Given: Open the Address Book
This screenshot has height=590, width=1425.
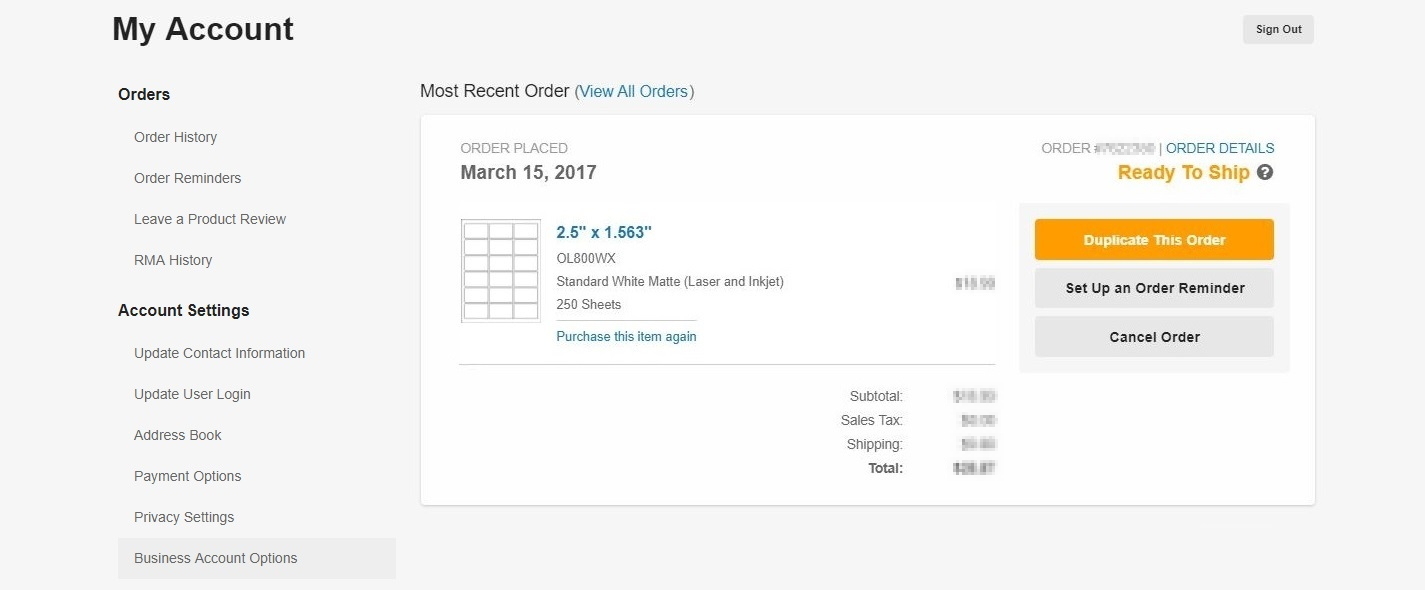Looking at the screenshot, I should [178, 435].
